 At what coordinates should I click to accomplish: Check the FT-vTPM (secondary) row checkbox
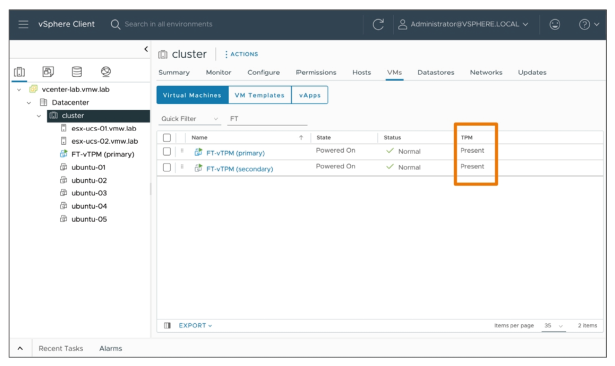click(167, 168)
